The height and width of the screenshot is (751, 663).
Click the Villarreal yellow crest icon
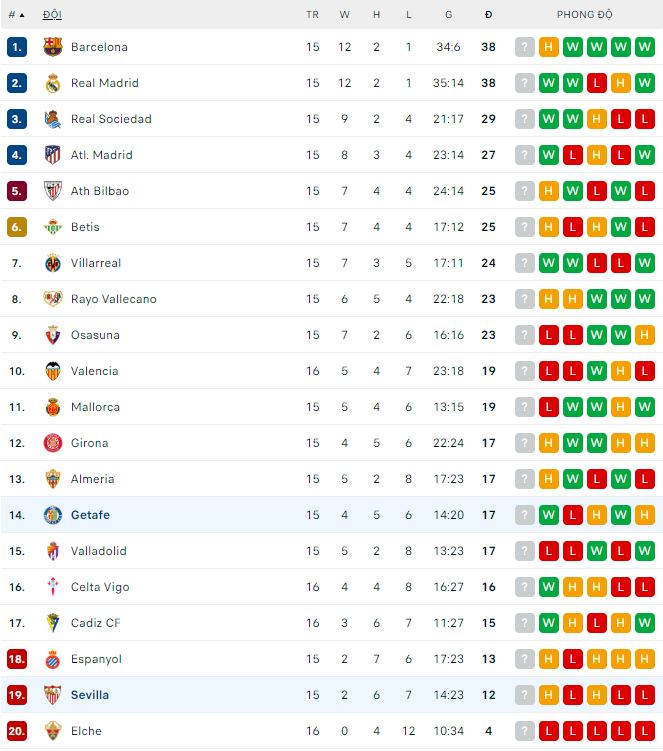[53, 263]
